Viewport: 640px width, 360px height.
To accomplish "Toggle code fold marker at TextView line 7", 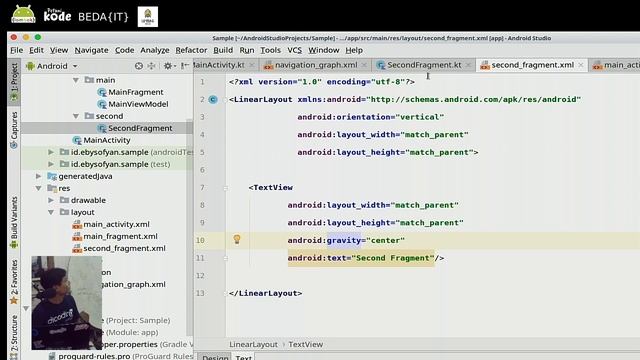I will [x=225, y=188].
